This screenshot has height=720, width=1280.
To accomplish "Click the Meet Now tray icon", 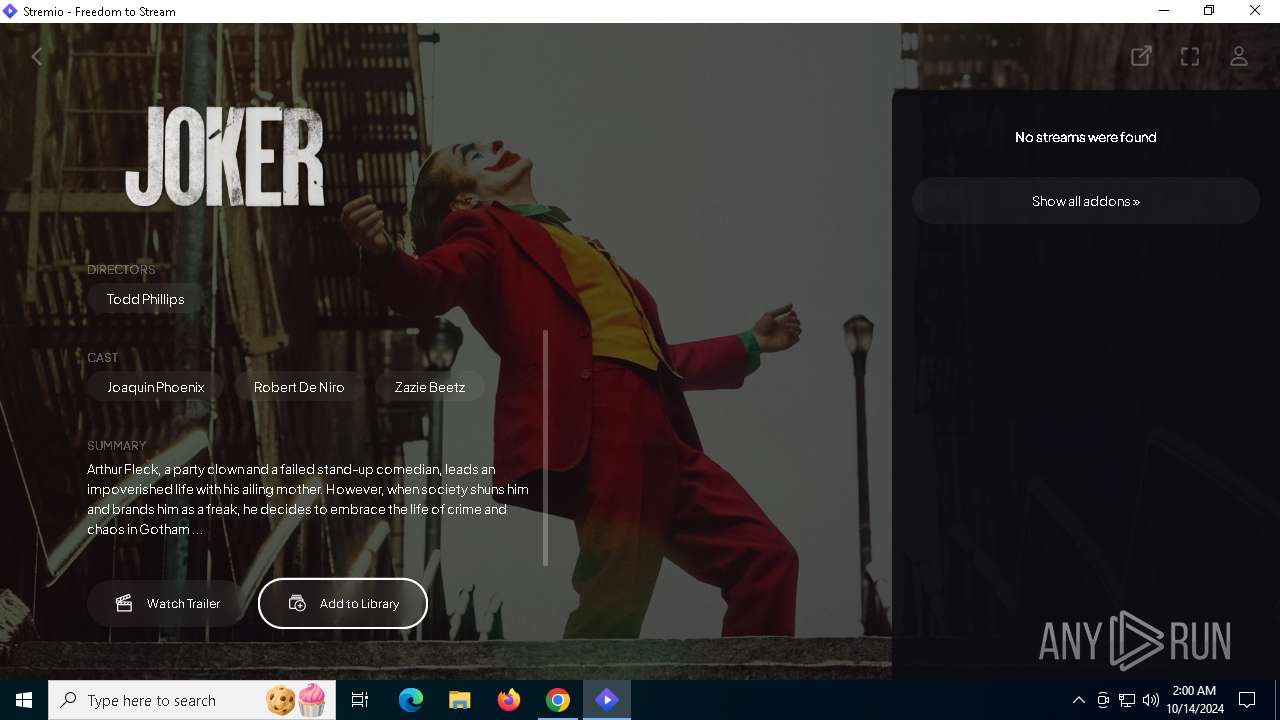I will coord(1103,700).
